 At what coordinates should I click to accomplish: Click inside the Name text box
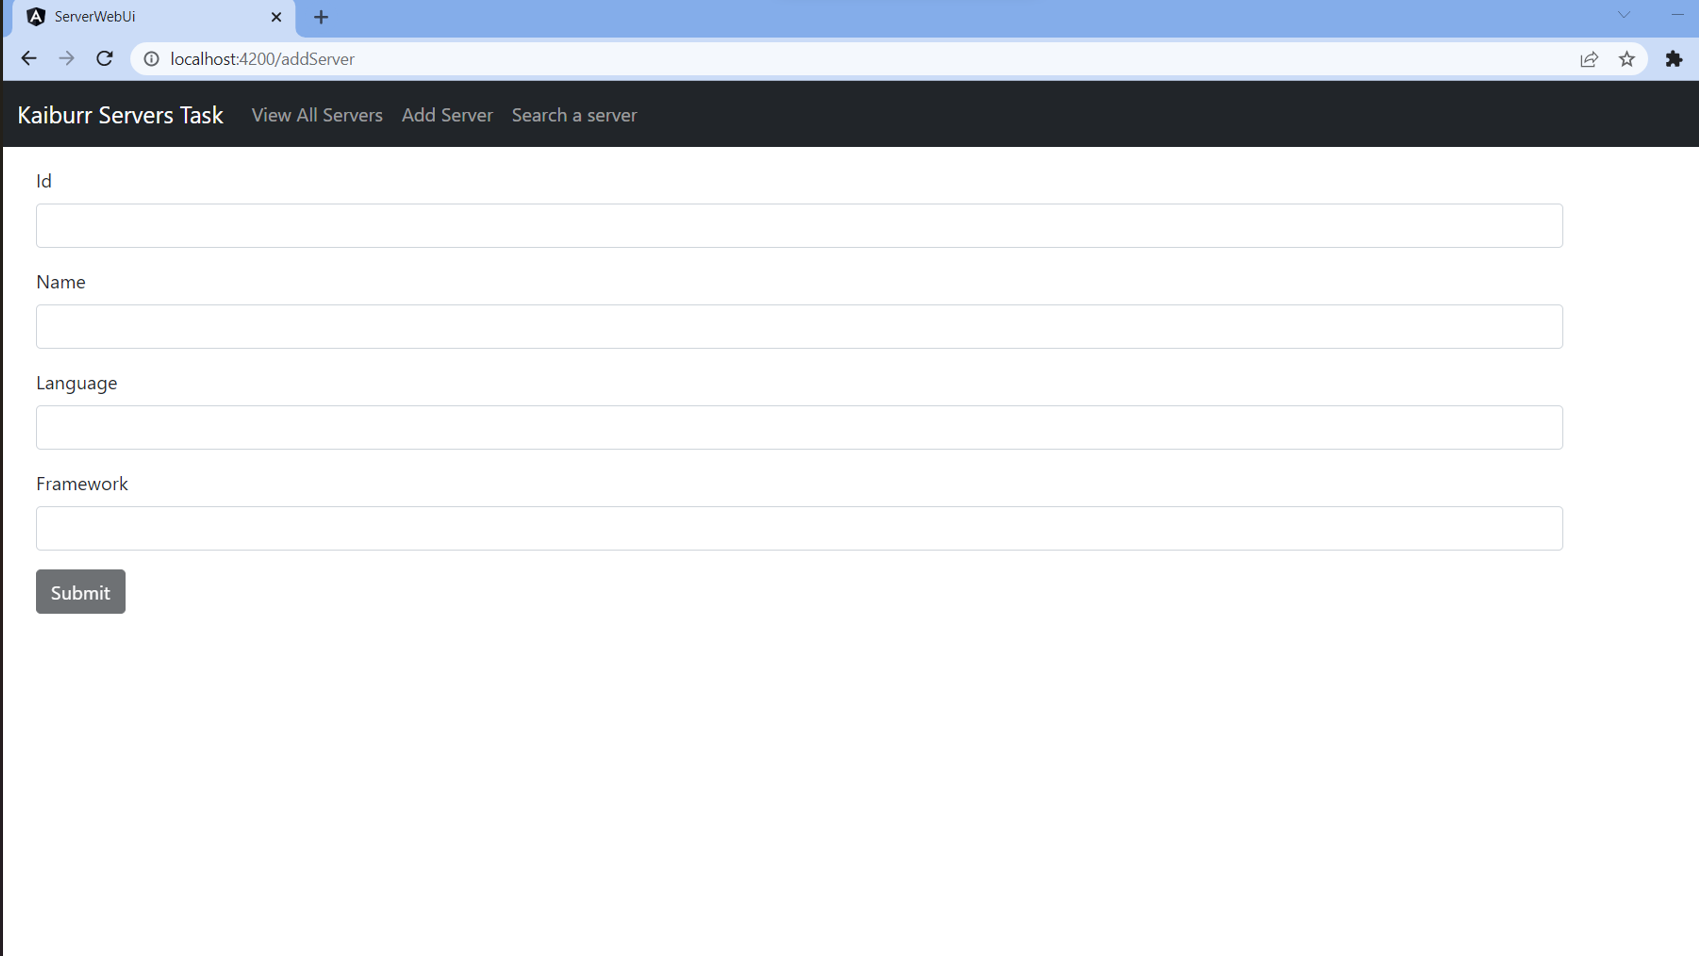[x=799, y=326]
